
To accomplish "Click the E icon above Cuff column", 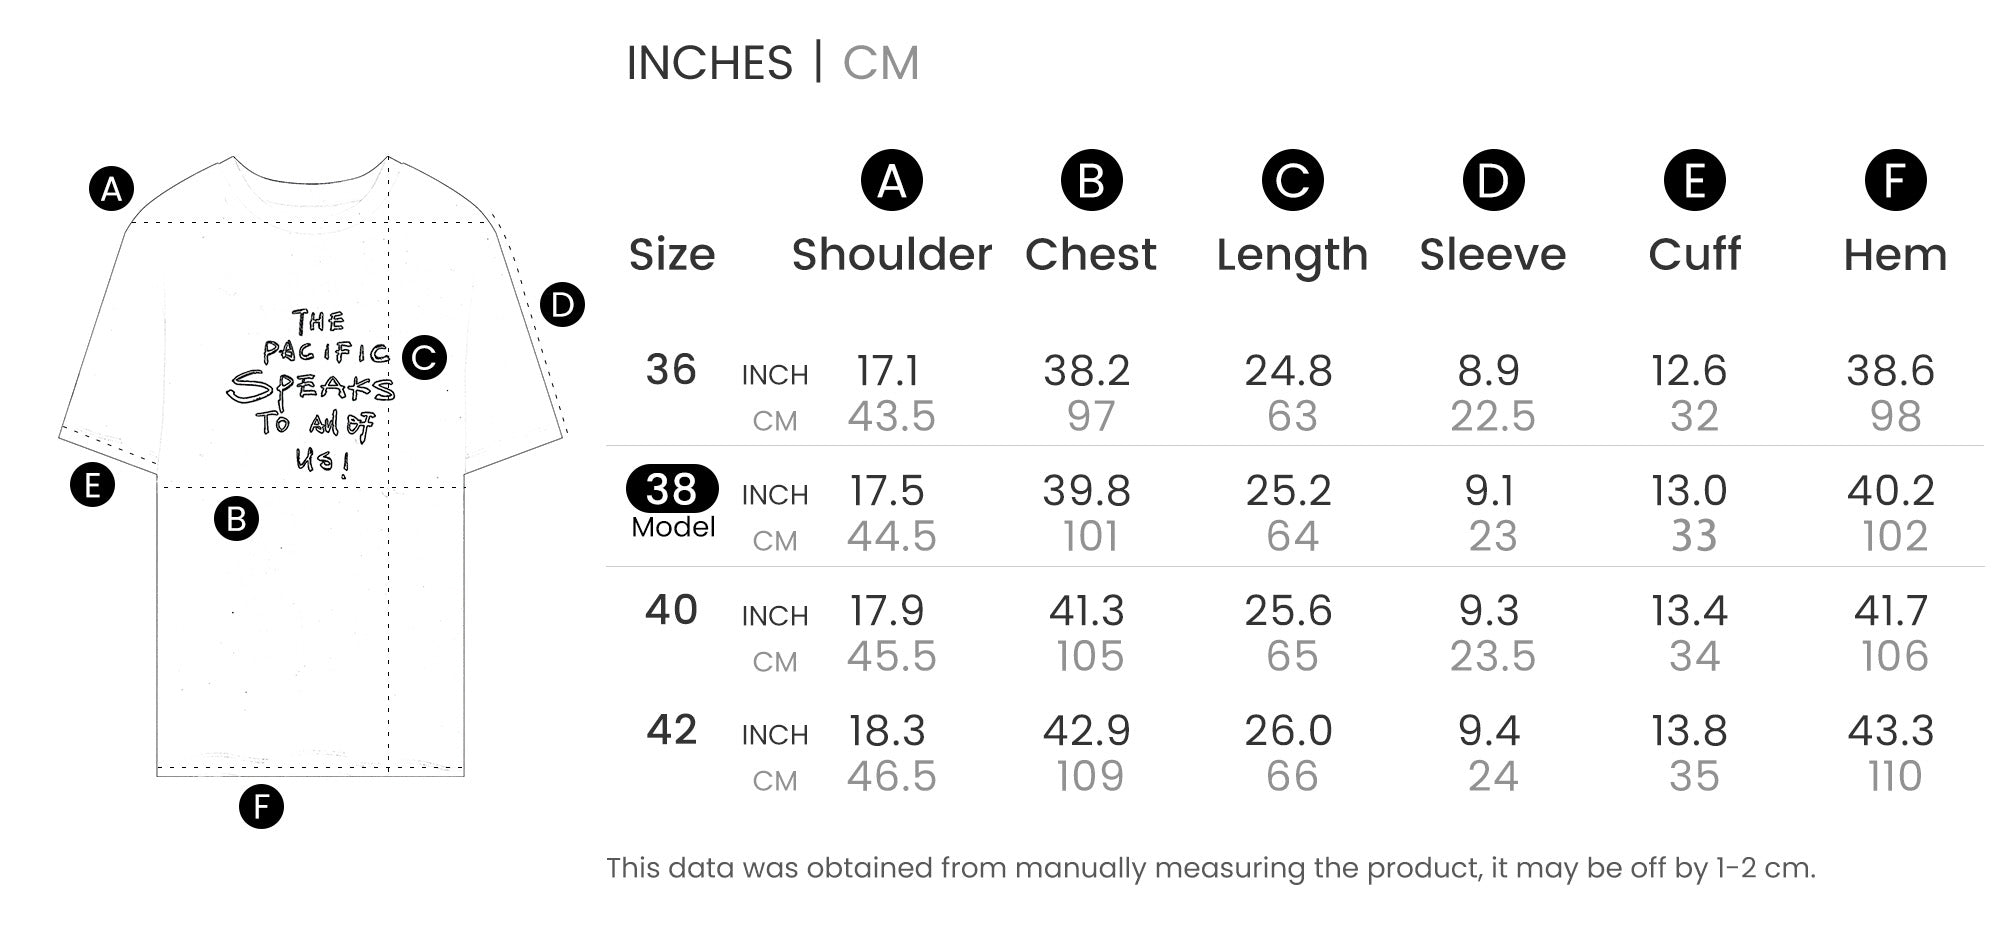I will pyautogui.click(x=1694, y=181).
